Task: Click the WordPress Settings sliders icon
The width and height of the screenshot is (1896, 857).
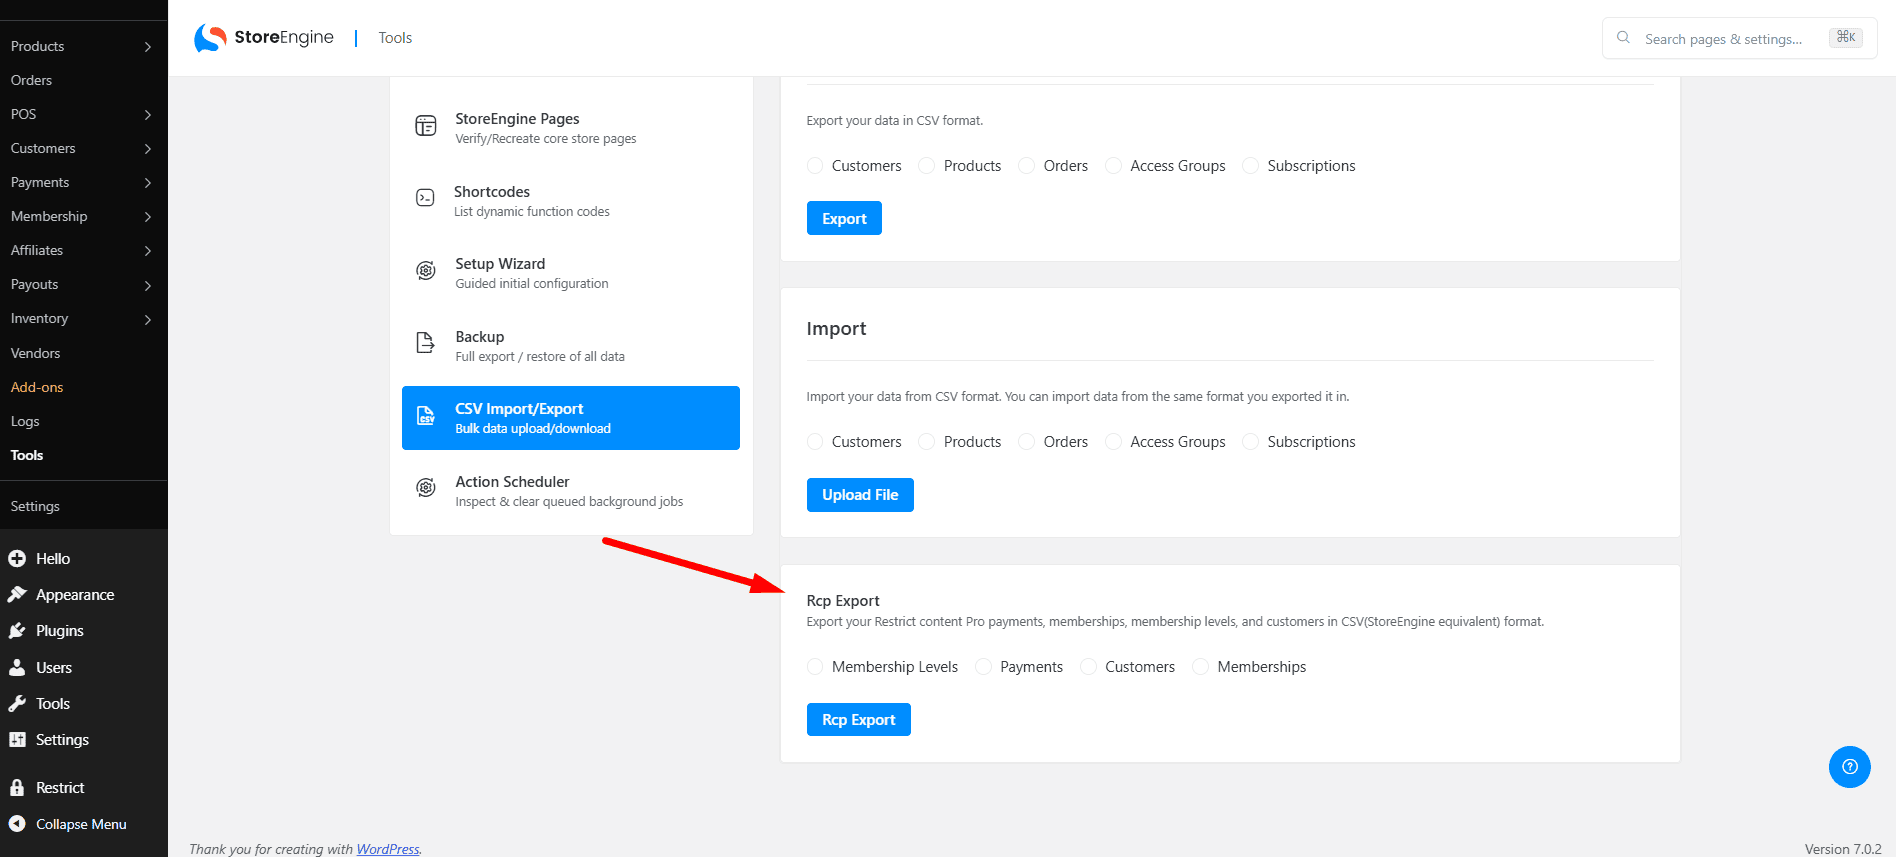Action: (17, 740)
